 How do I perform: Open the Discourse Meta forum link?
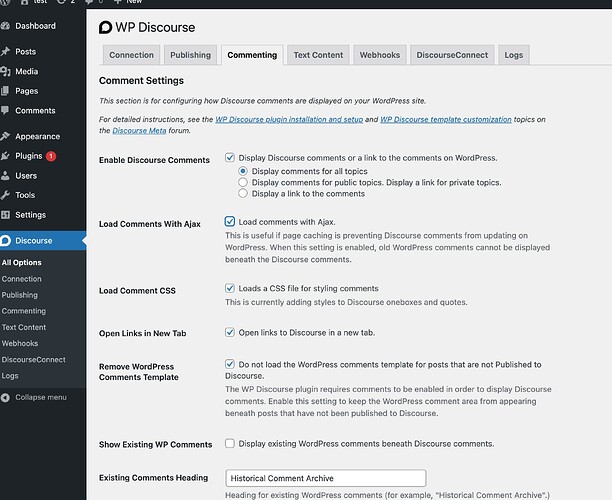click(x=139, y=131)
